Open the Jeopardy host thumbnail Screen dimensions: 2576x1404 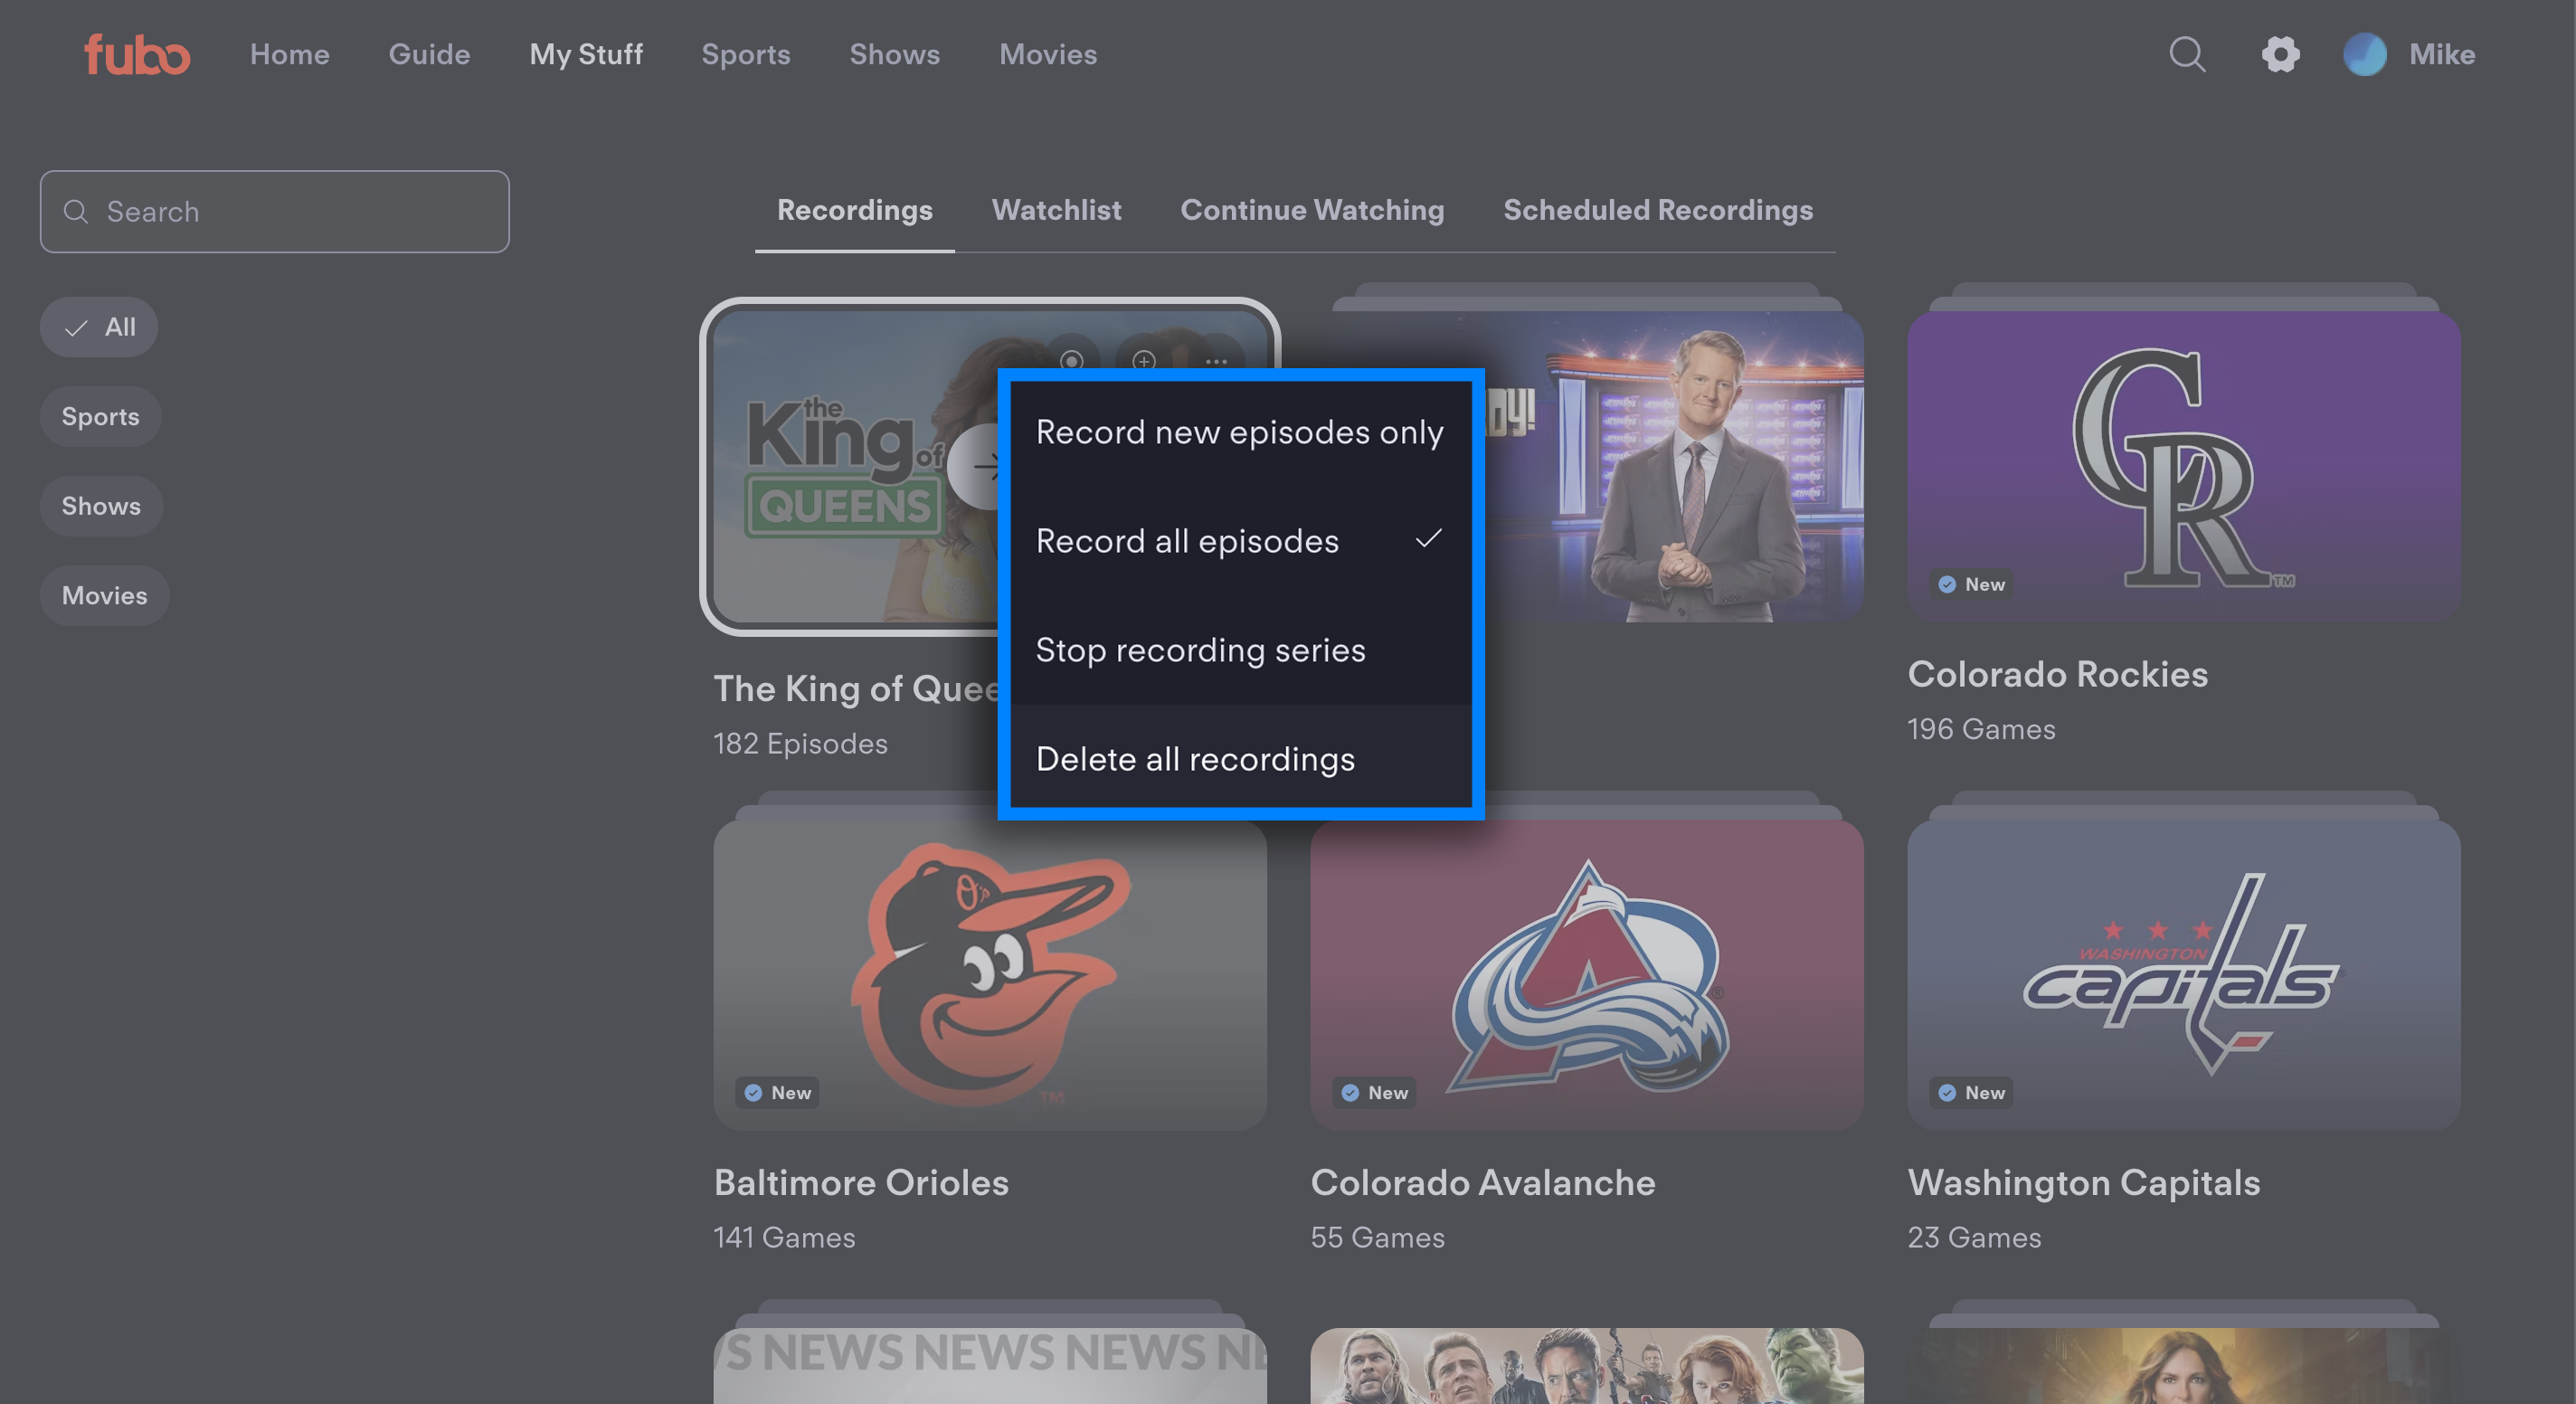(1674, 466)
